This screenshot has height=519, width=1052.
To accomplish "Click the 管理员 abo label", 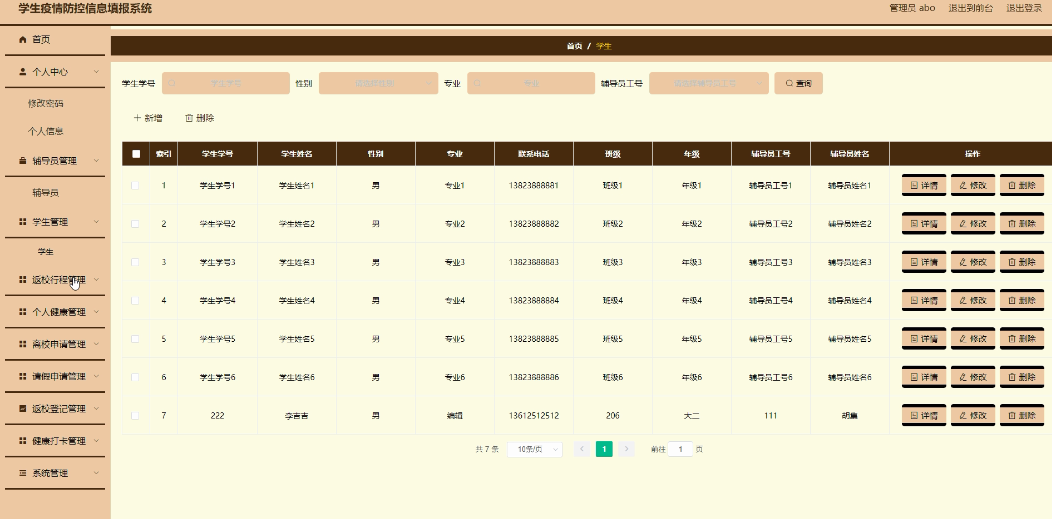I will click(x=912, y=8).
